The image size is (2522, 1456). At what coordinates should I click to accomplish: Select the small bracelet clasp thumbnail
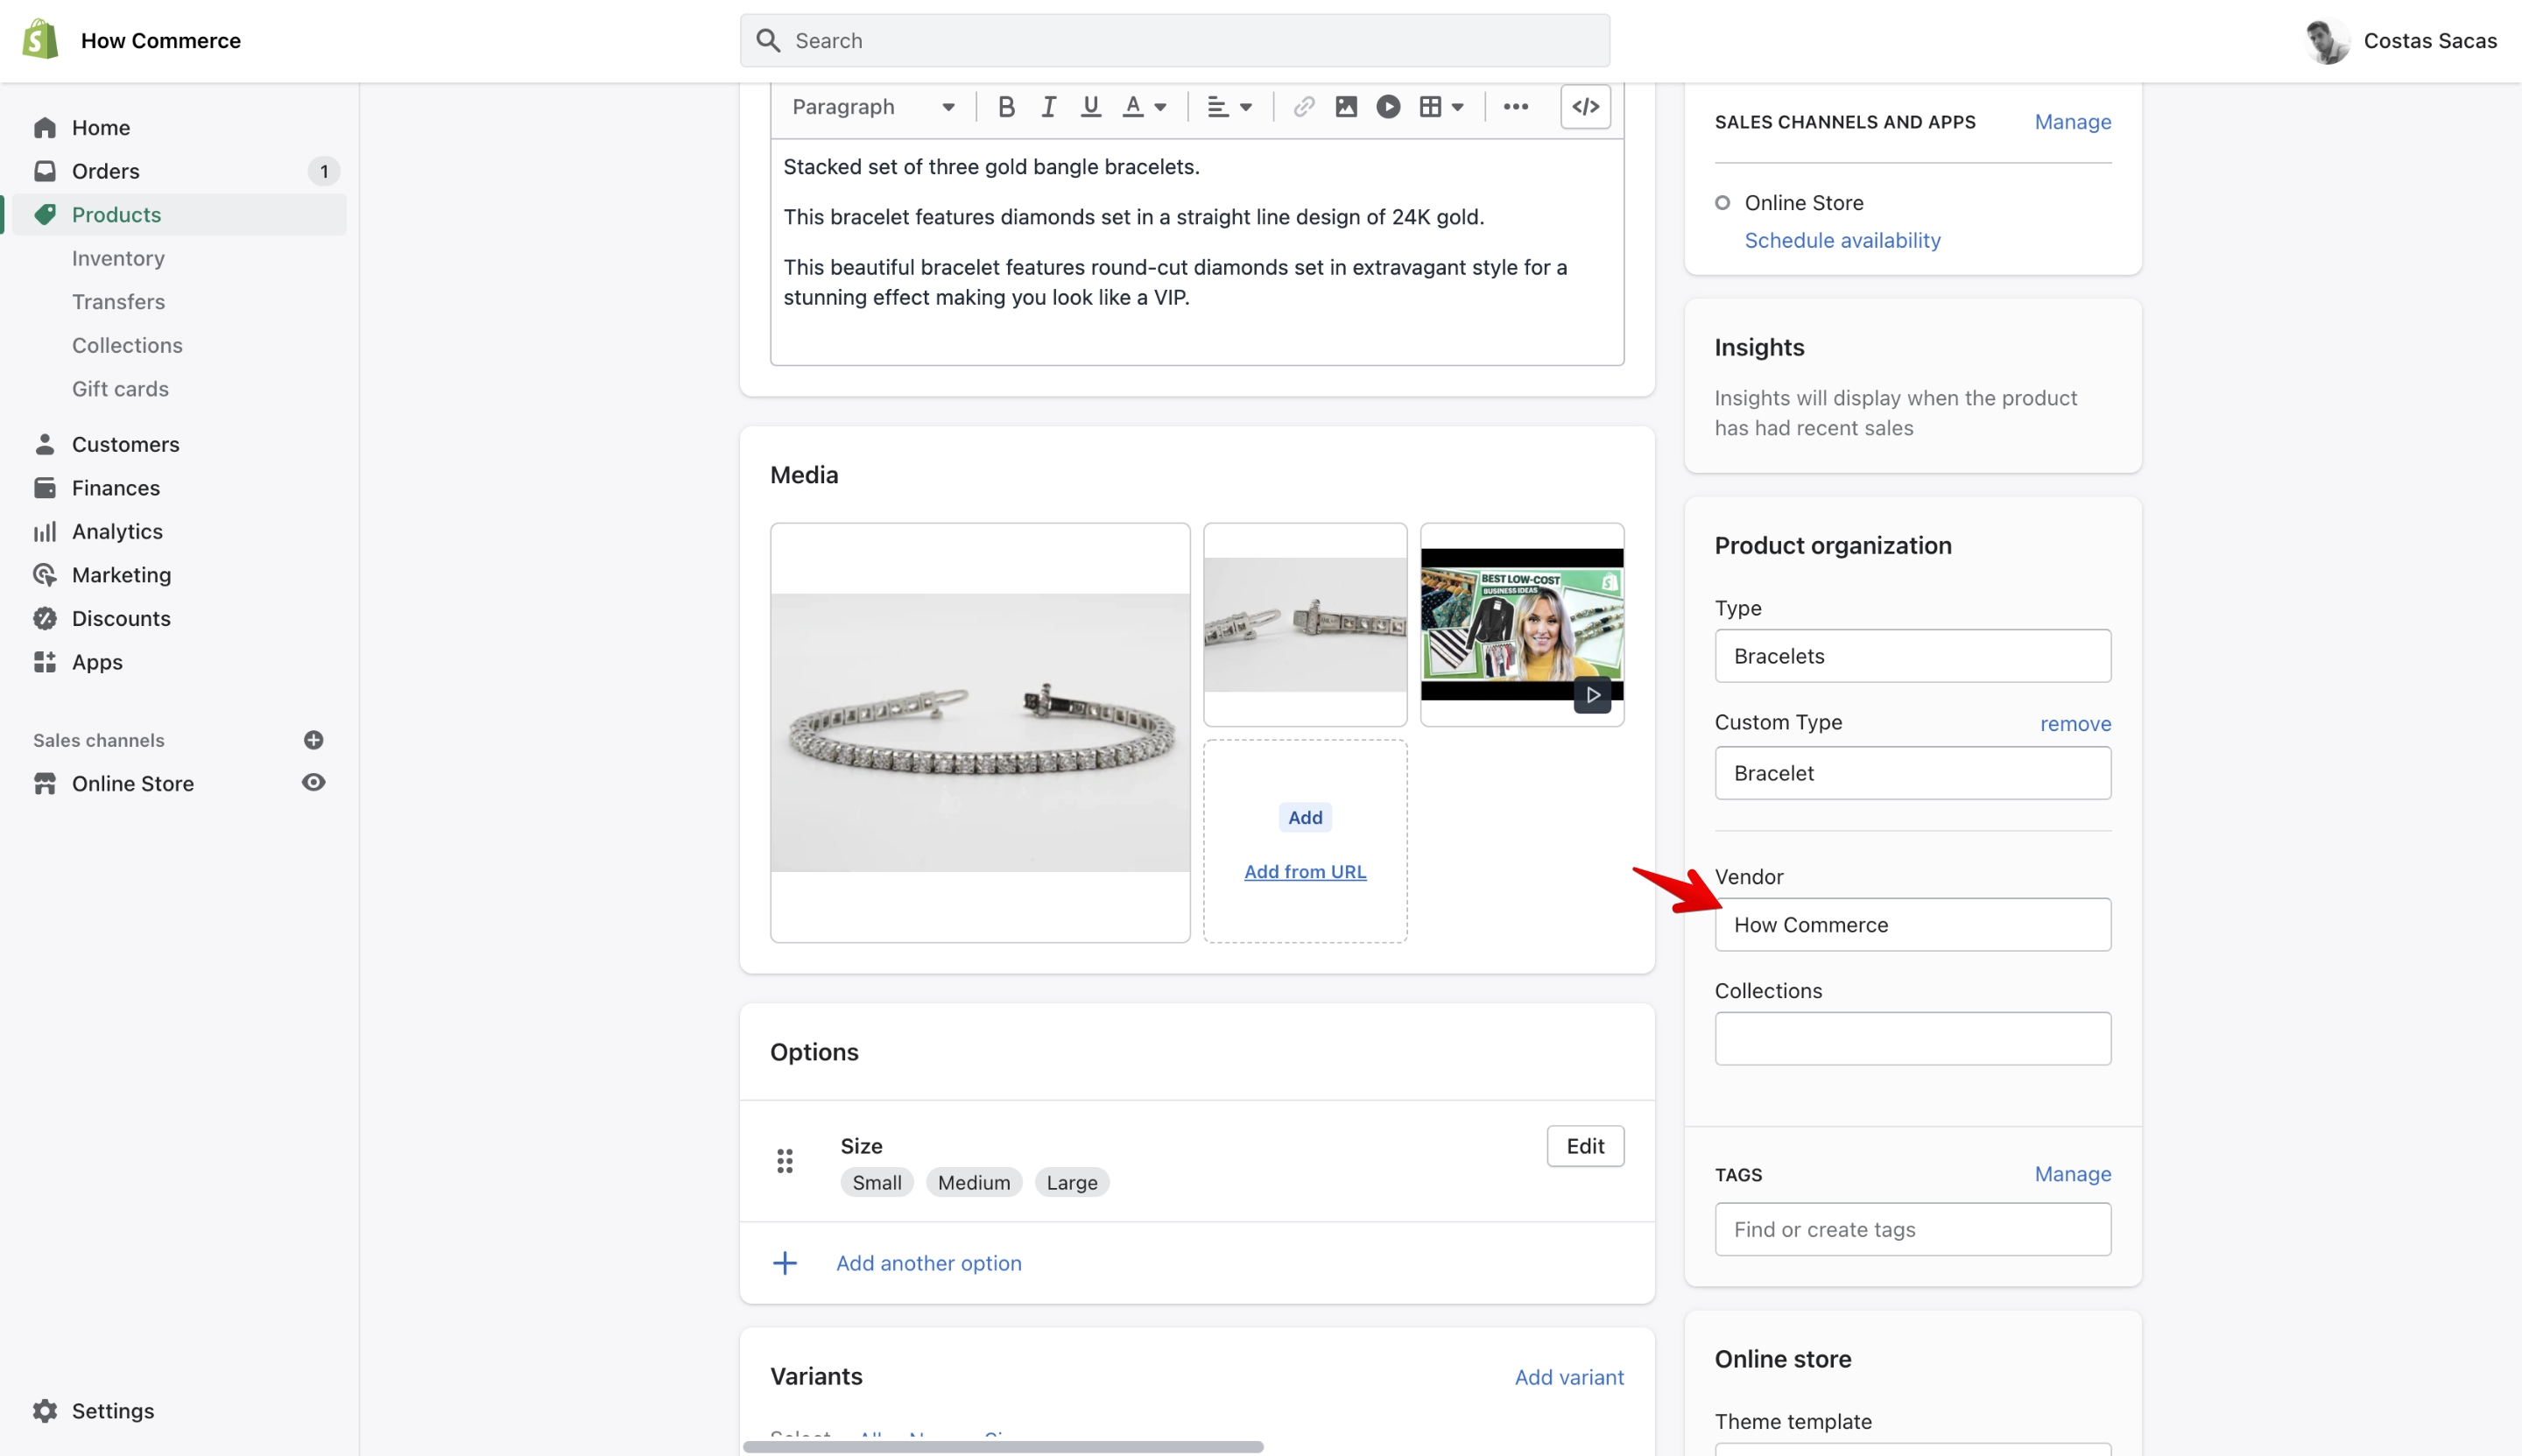pos(1305,625)
